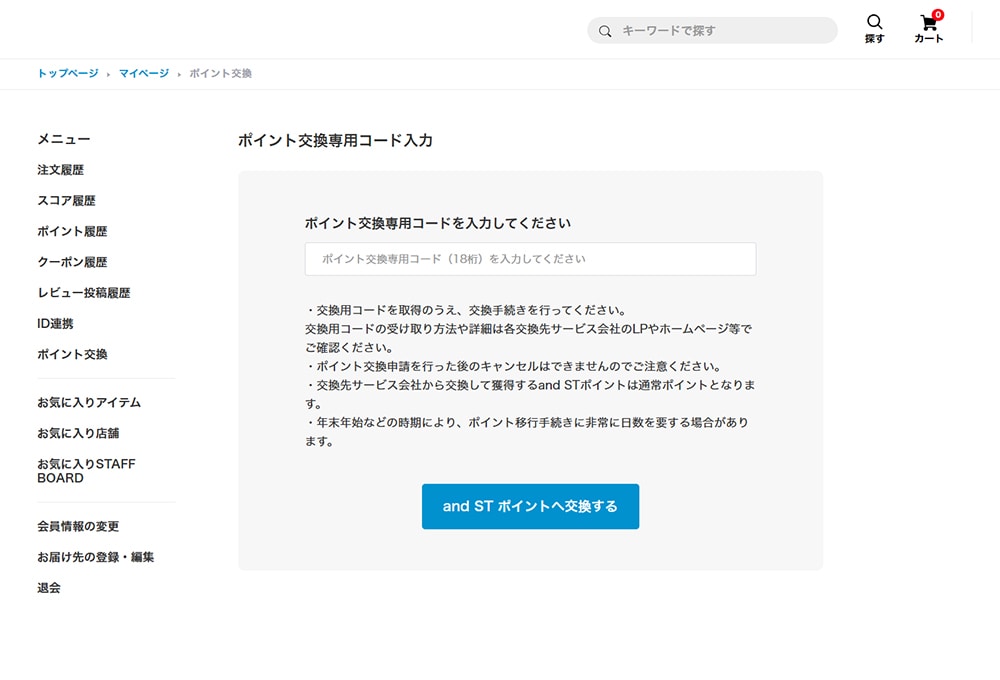Open the マイページ breadcrumb link

[x=144, y=74]
